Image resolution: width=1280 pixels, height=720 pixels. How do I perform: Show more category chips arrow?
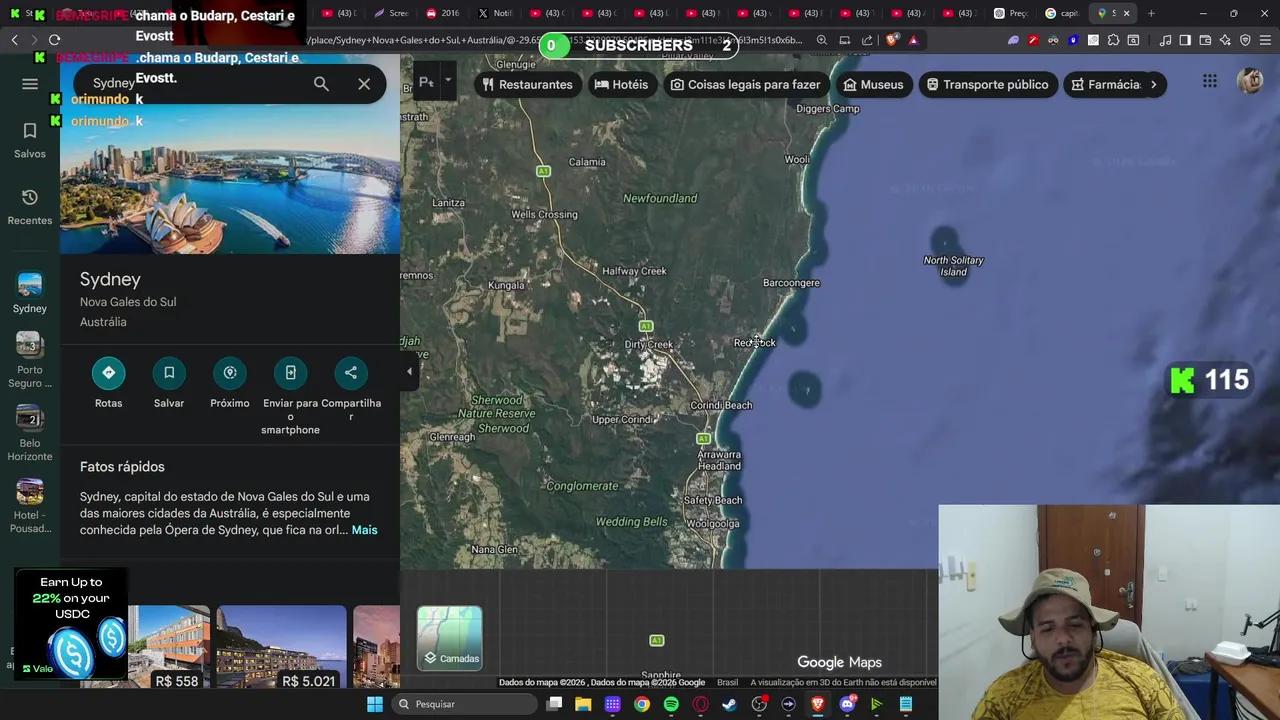[x=1153, y=84]
